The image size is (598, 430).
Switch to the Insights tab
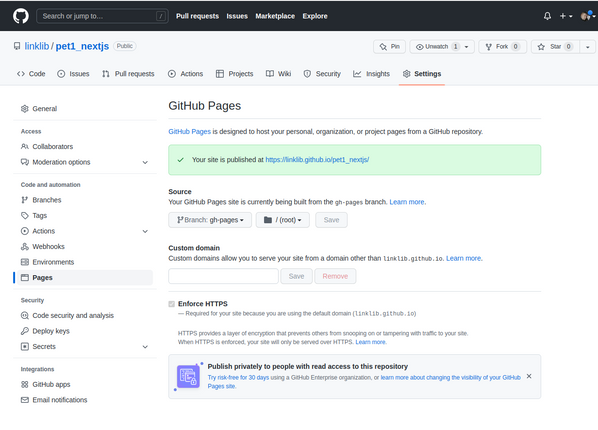[x=371, y=74]
